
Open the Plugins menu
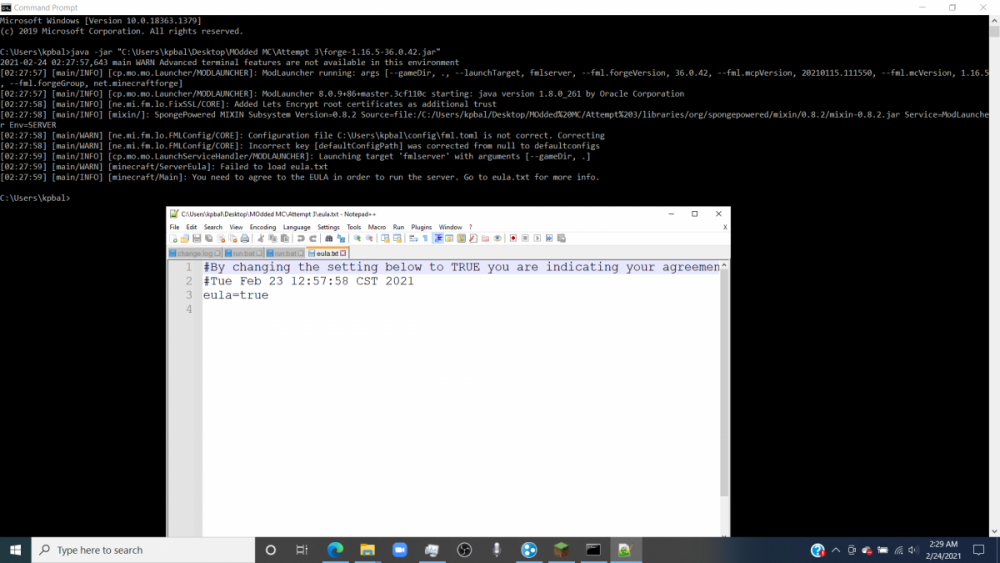[421, 227]
